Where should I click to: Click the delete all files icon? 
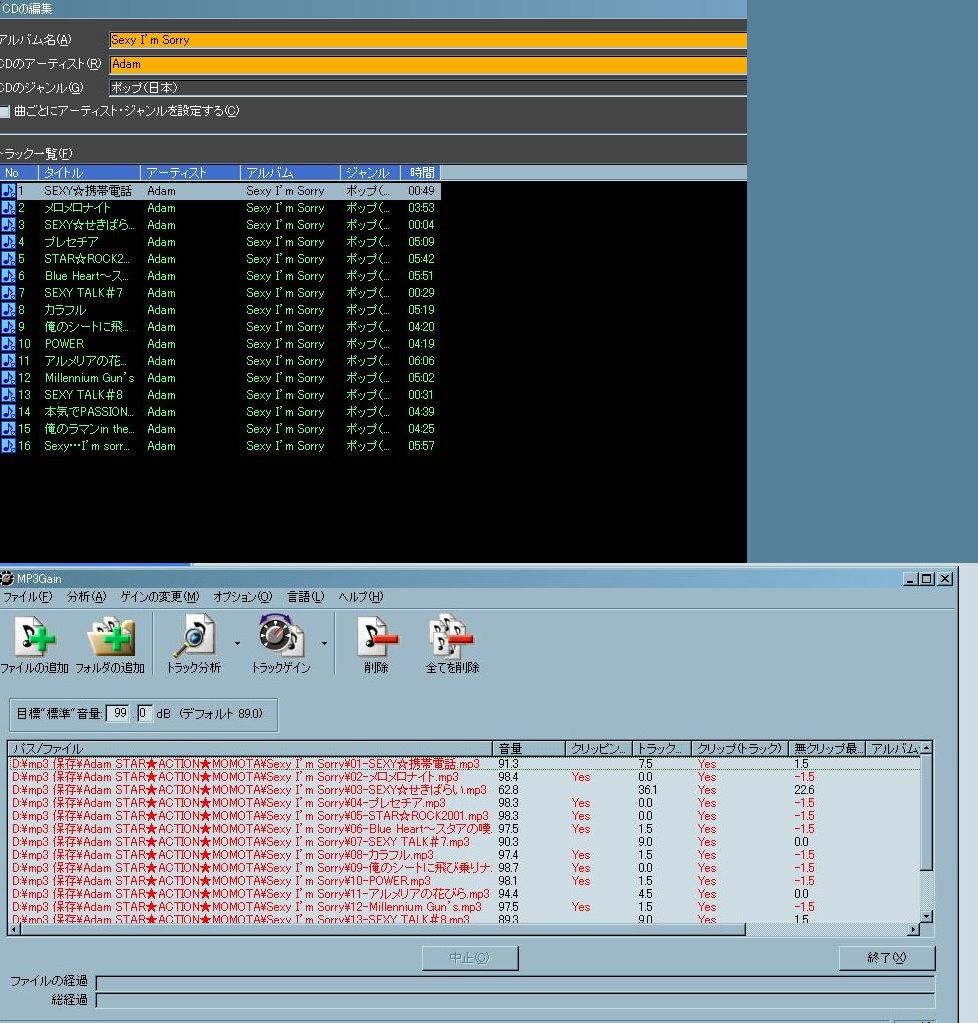click(x=451, y=636)
